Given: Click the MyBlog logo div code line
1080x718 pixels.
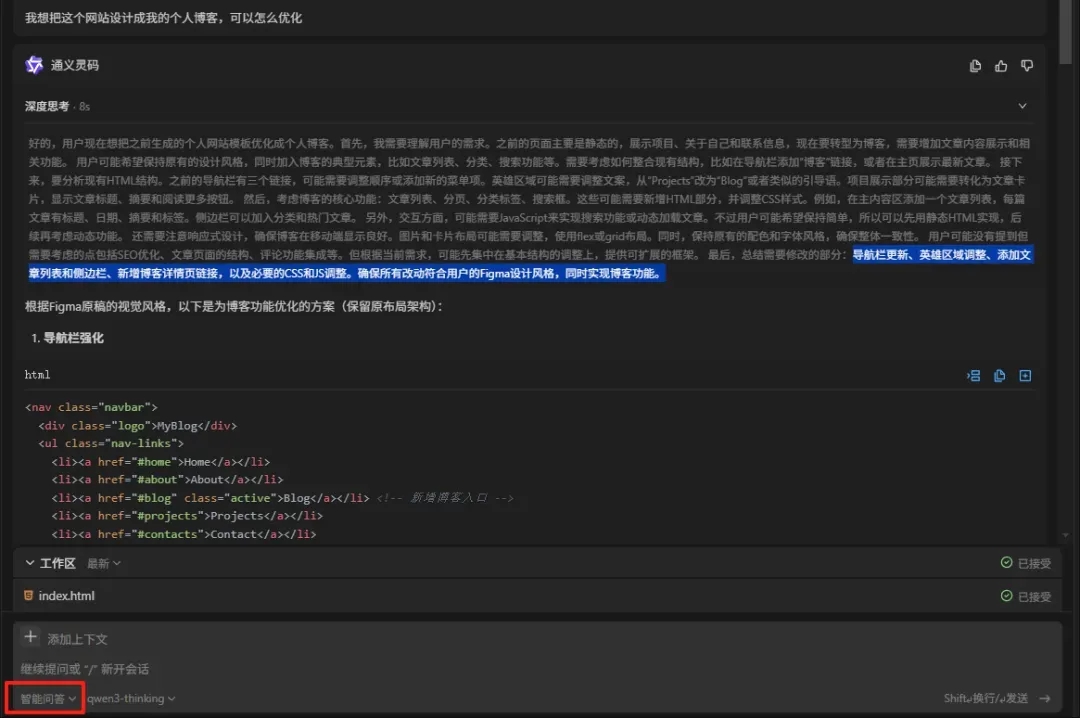Looking at the screenshot, I should tap(138, 426).
